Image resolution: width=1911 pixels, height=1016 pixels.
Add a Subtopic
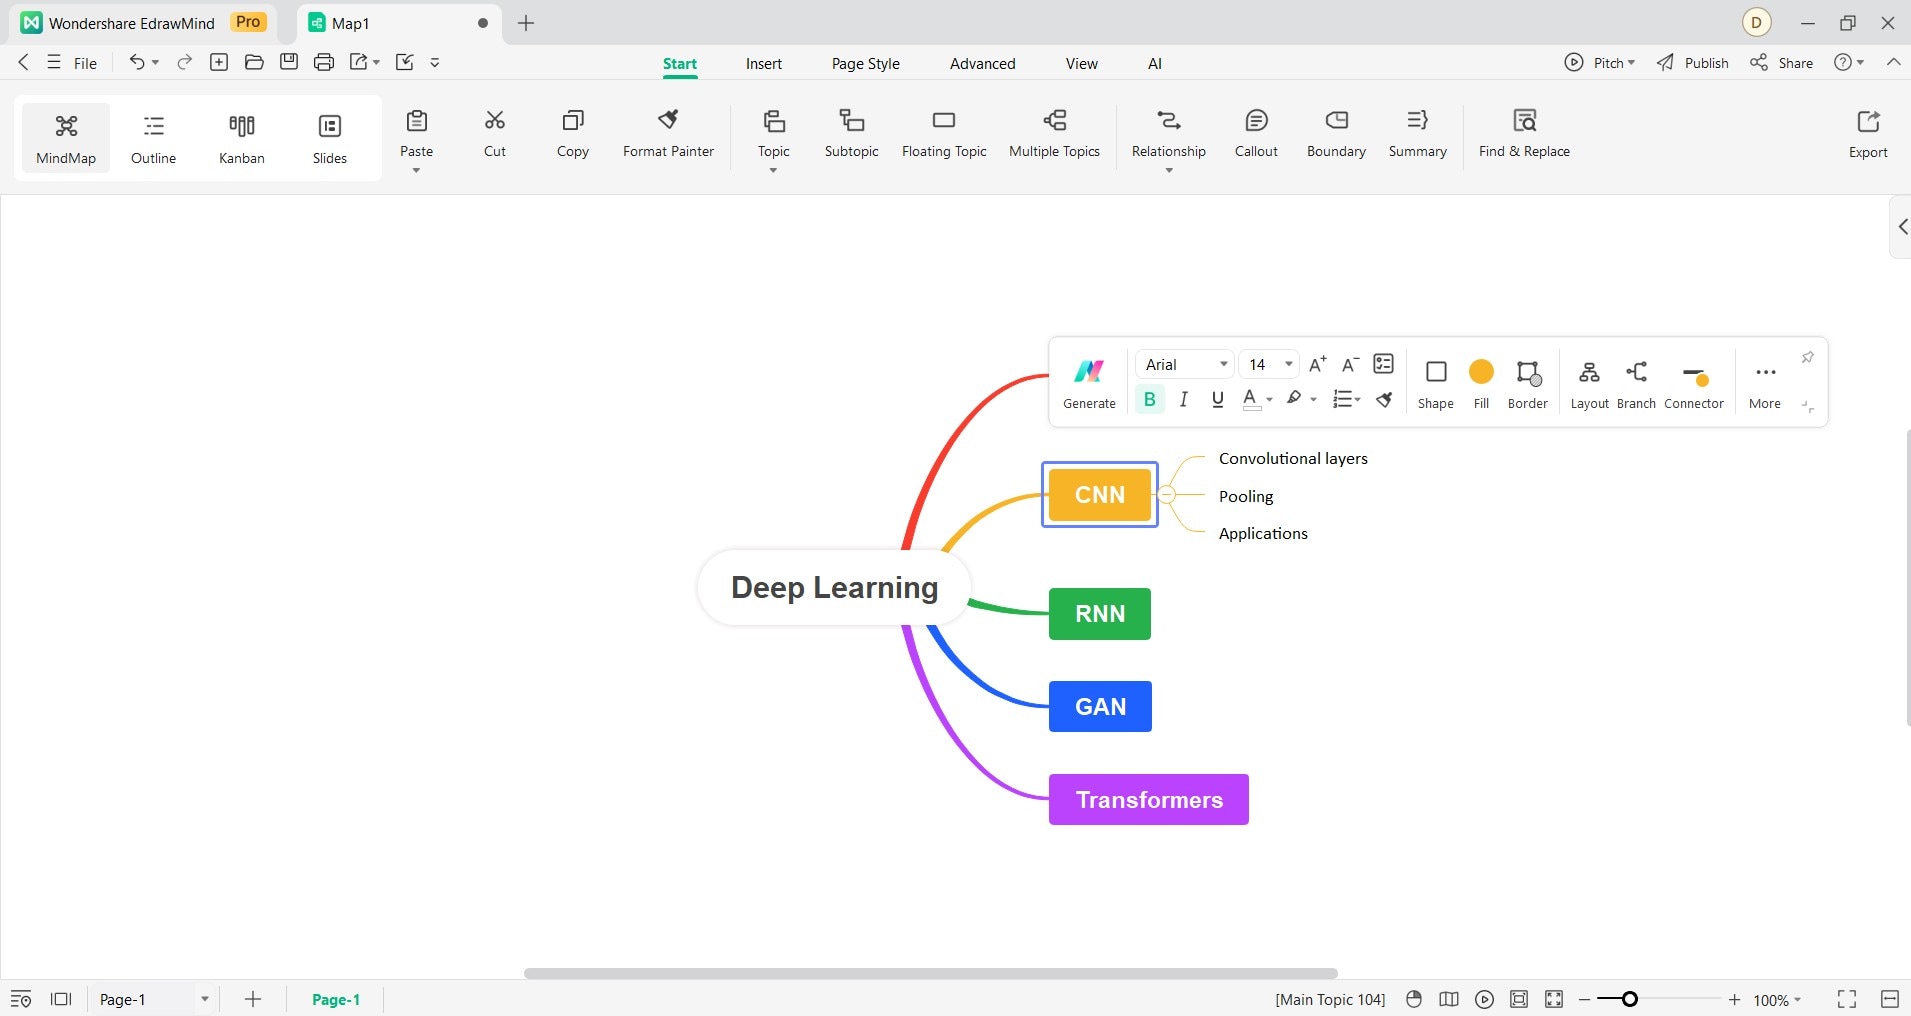[852, 134]
